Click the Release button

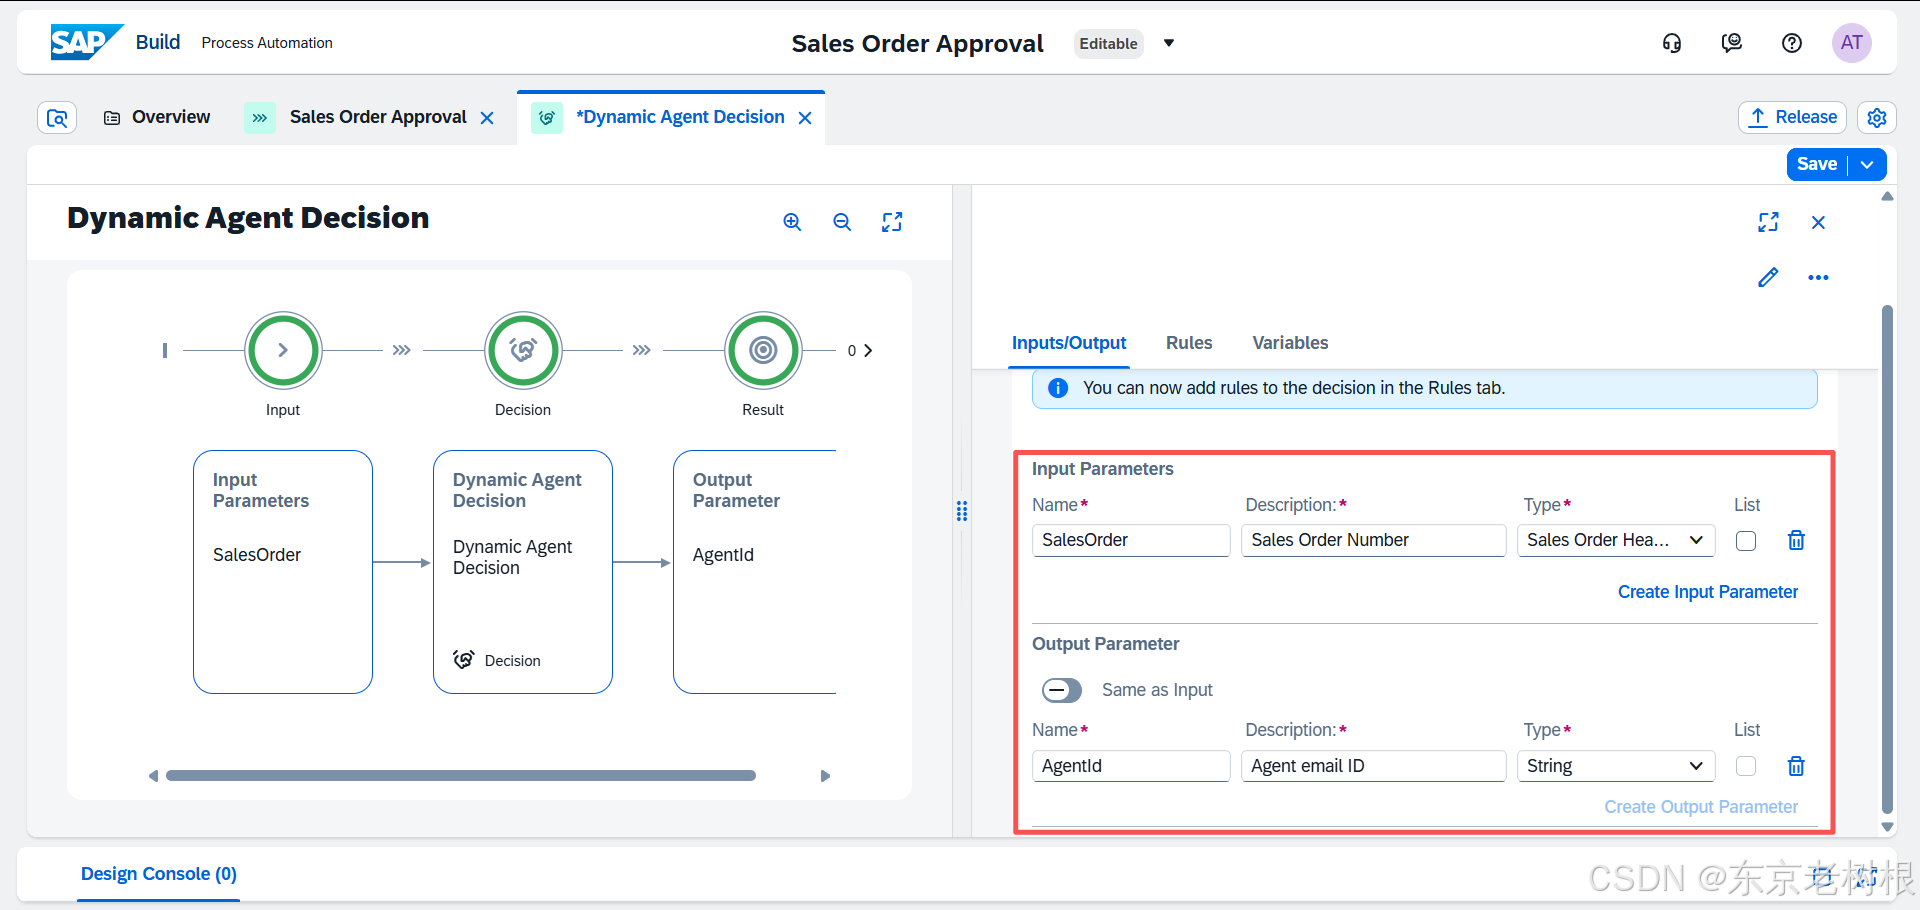(x=1792, y=117)
